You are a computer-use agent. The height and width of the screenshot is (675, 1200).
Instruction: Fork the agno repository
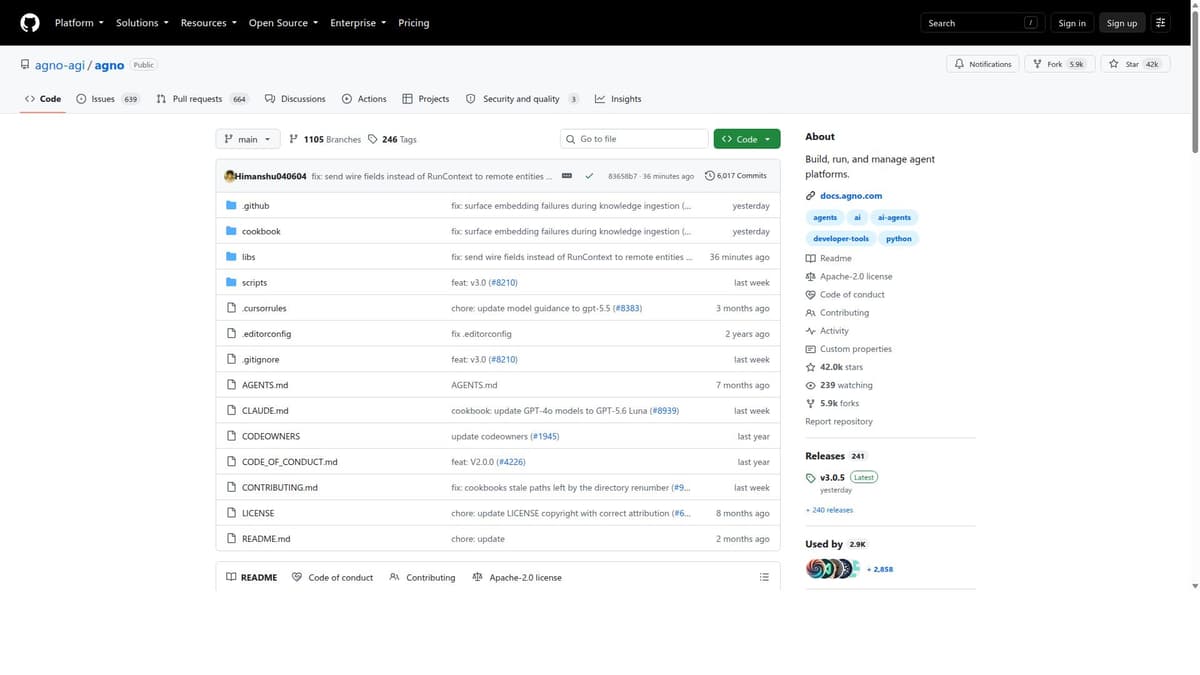point(1058,64)
